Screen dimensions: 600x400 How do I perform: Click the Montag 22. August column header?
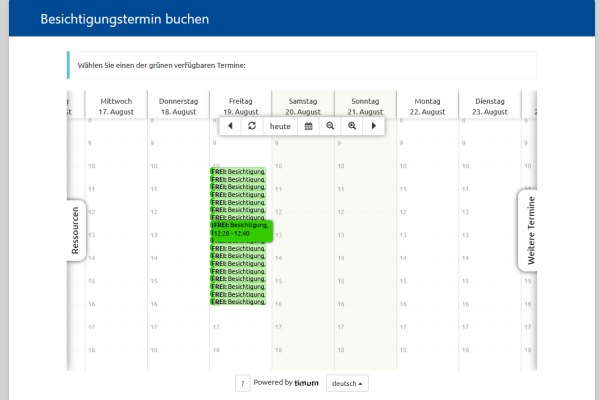click(428, 106)
